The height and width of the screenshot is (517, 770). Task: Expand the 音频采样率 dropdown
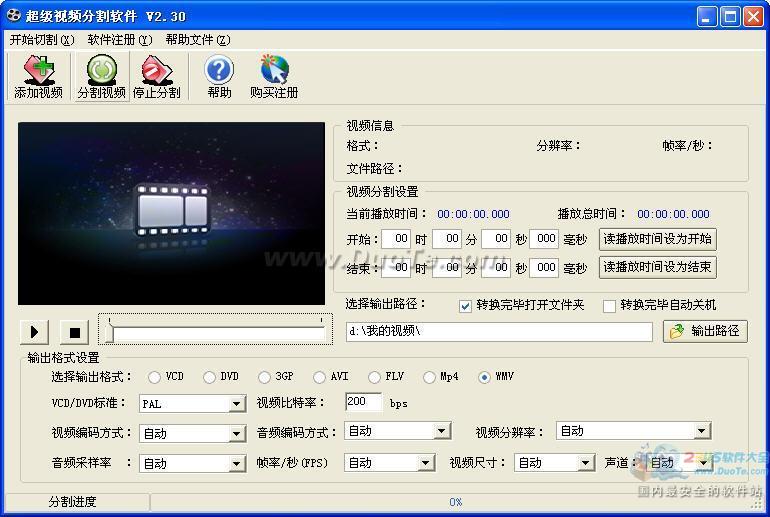click(x=237, y=464)
